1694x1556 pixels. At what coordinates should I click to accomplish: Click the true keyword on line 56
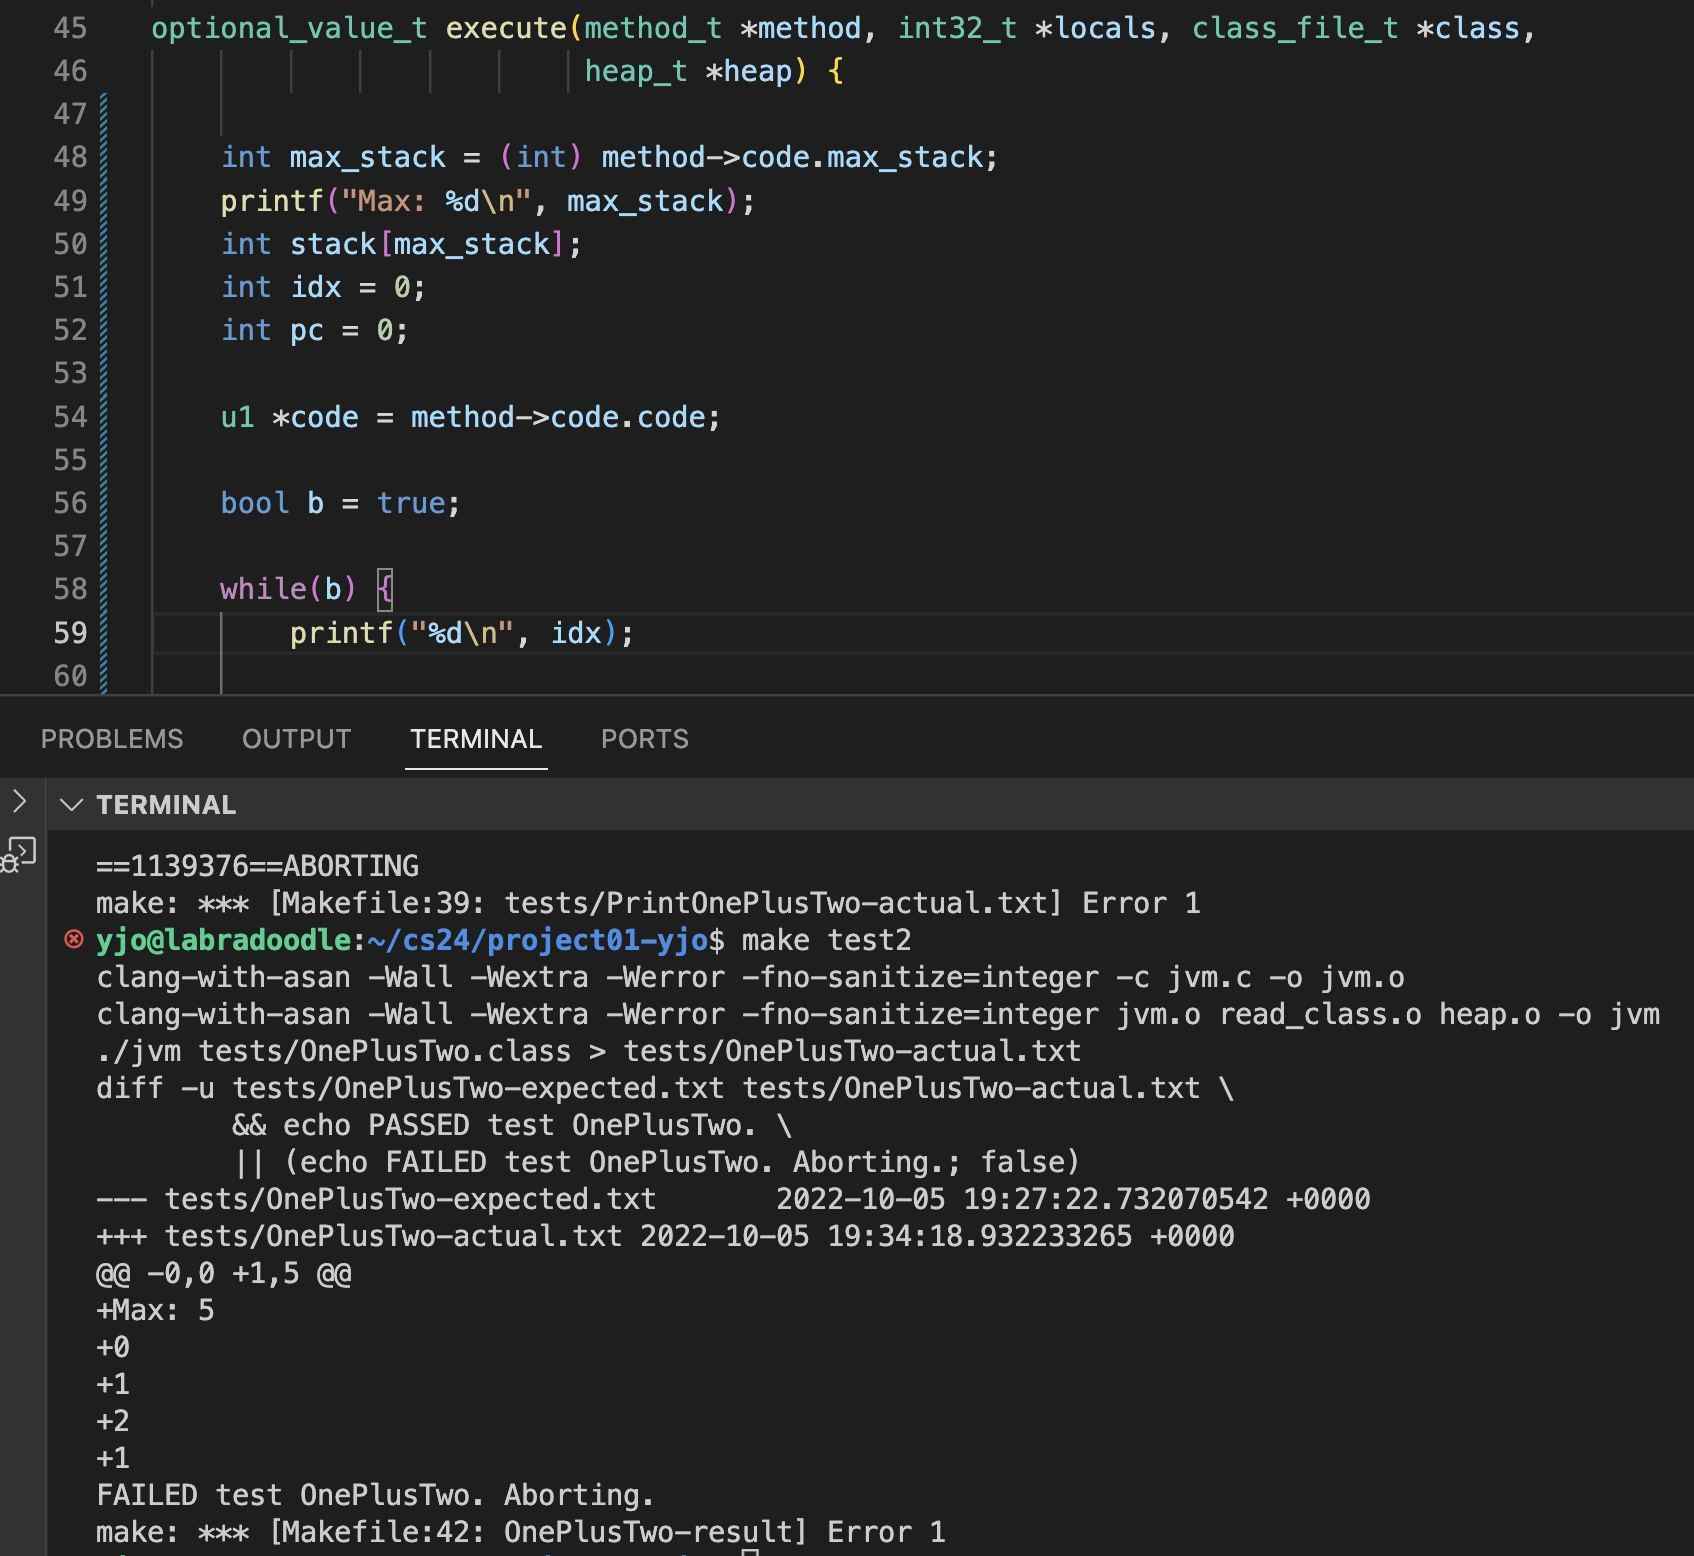411,503
